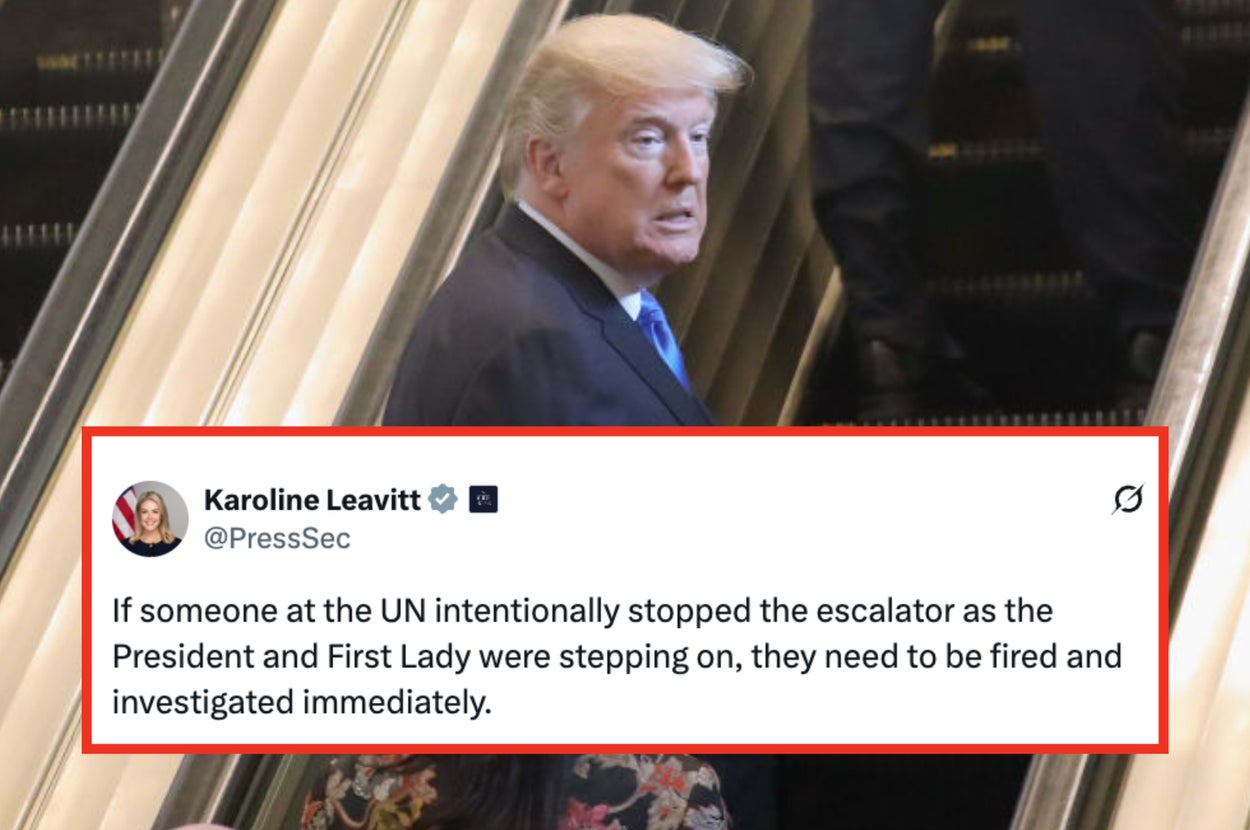
Task: Click the verified checkmark badge
Action: [x=443, y=498]
